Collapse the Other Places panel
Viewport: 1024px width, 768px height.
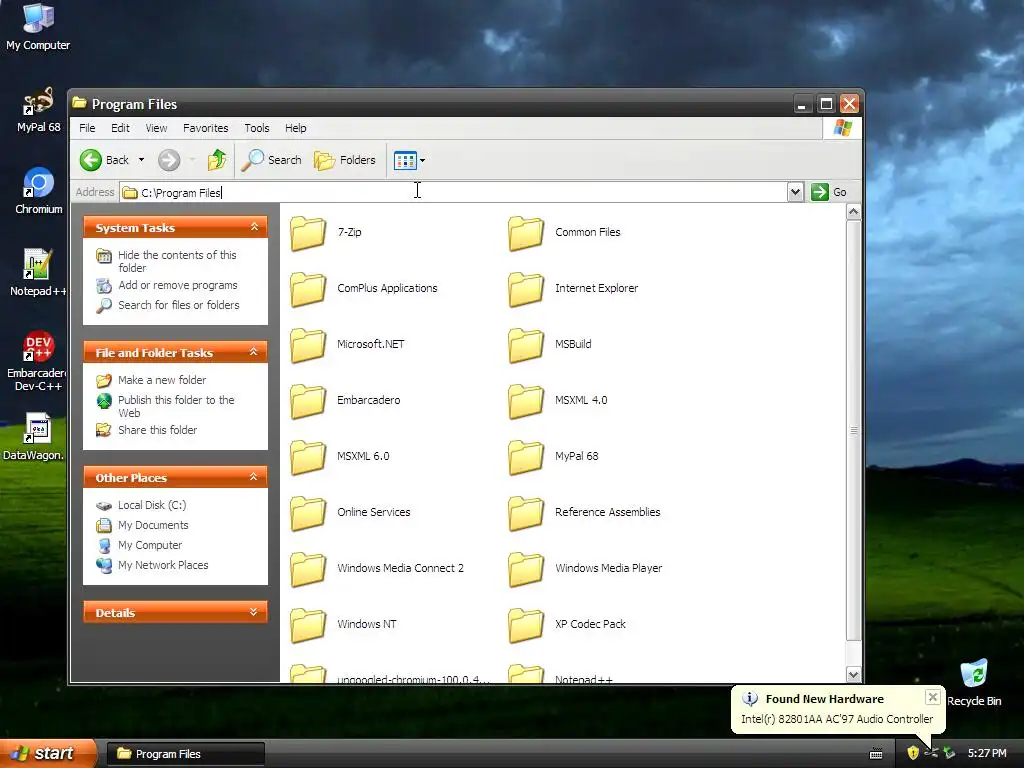coord(254,477)
